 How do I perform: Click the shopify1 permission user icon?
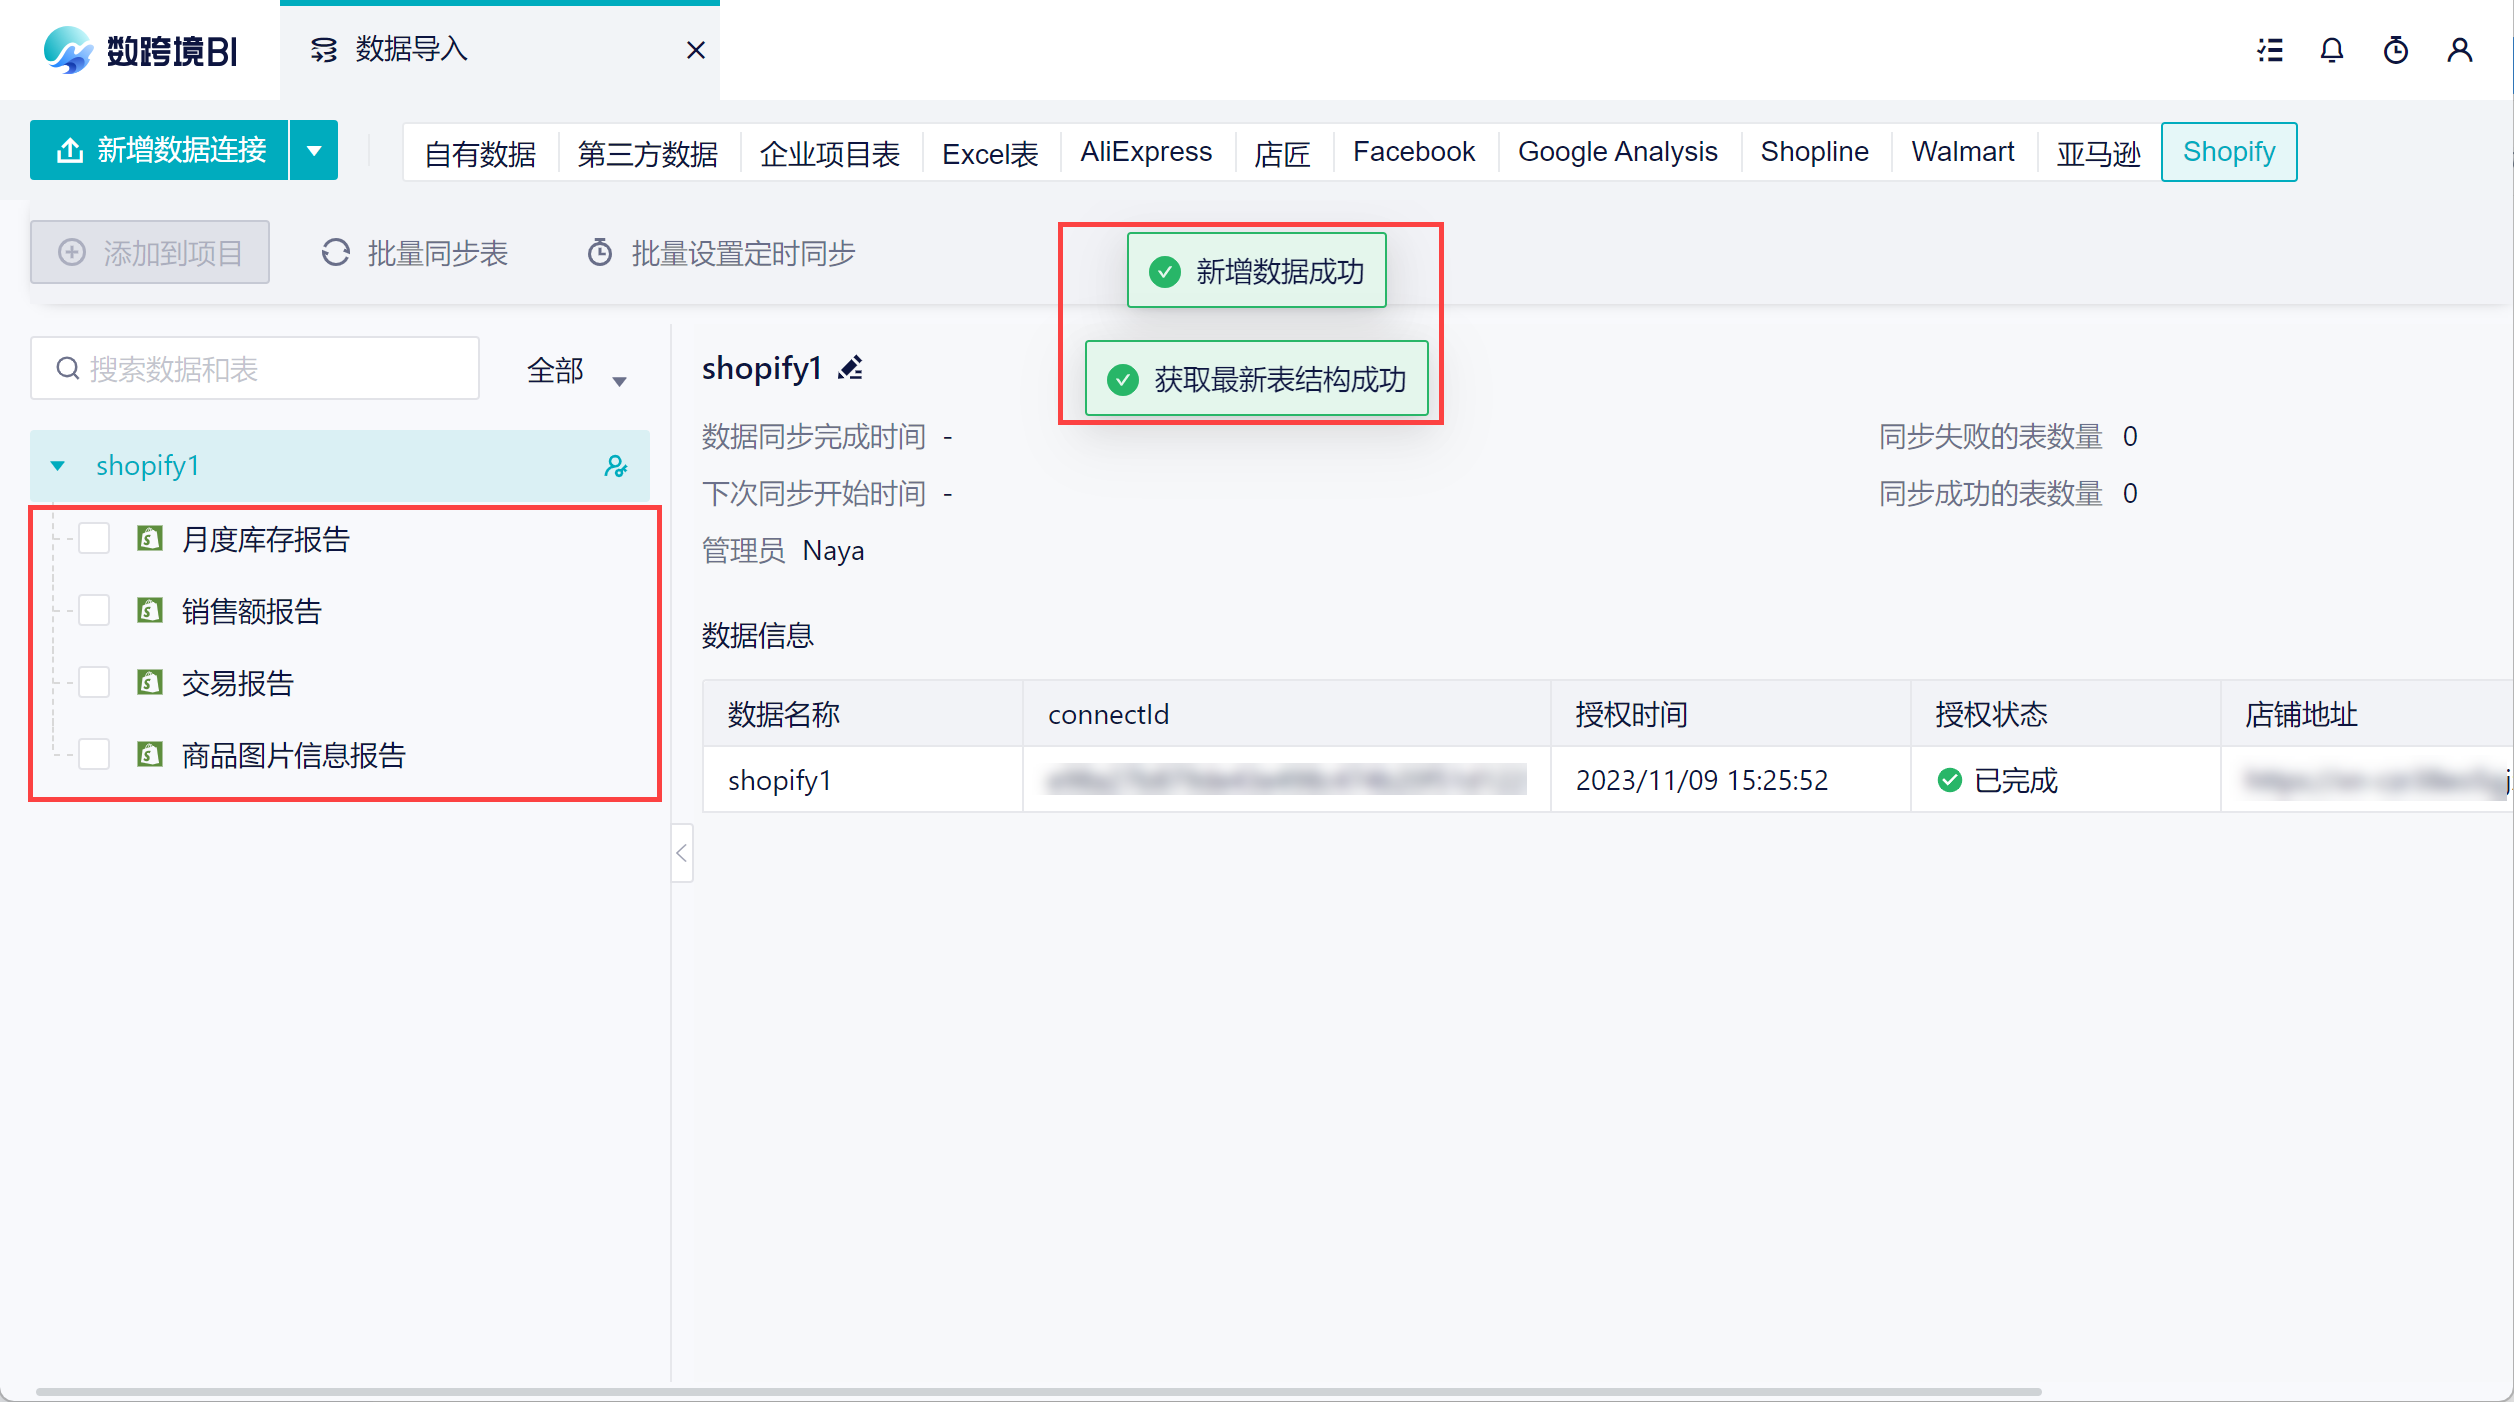pos(616,466)
